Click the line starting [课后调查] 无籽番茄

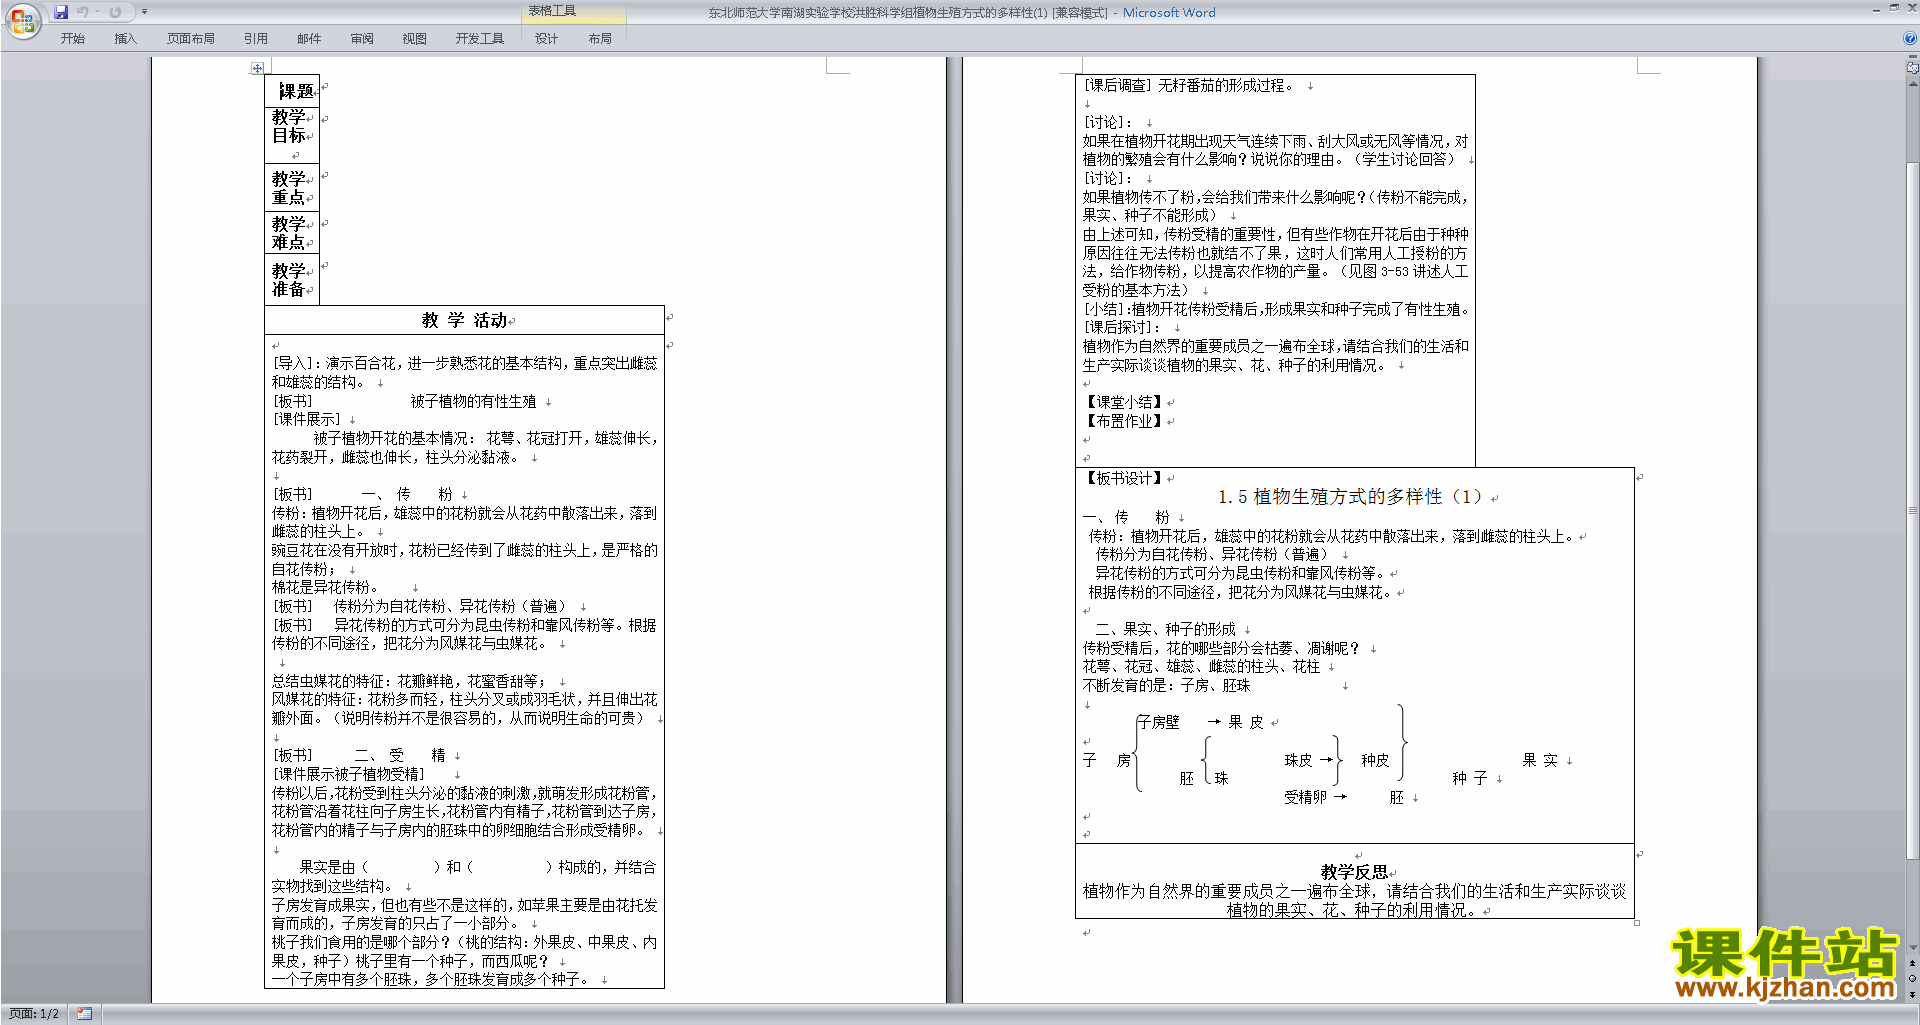tap(1189, 86)
